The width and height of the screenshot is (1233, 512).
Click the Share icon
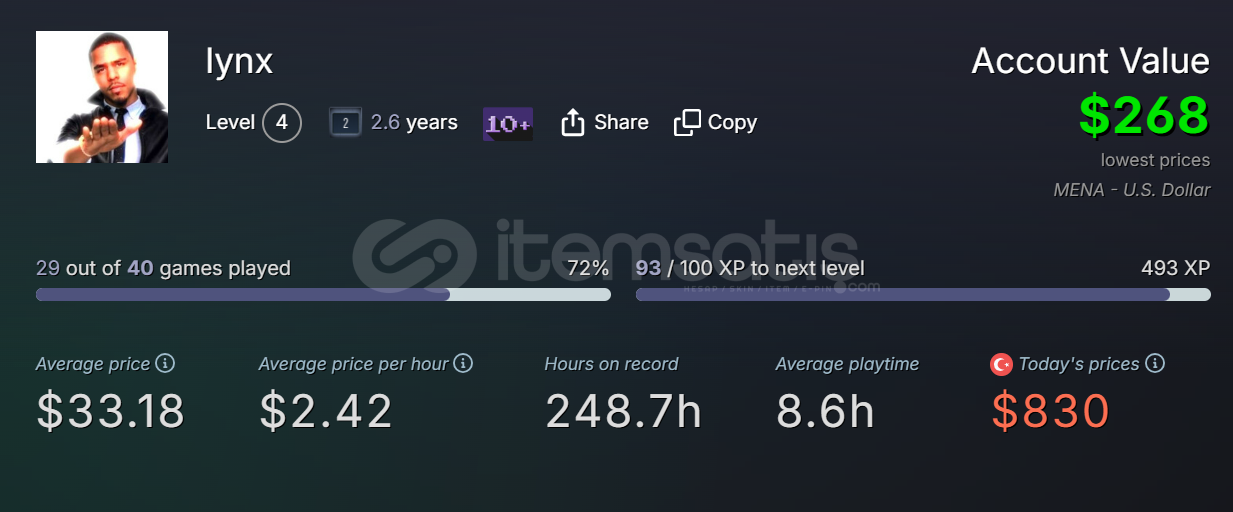[572, 123]
